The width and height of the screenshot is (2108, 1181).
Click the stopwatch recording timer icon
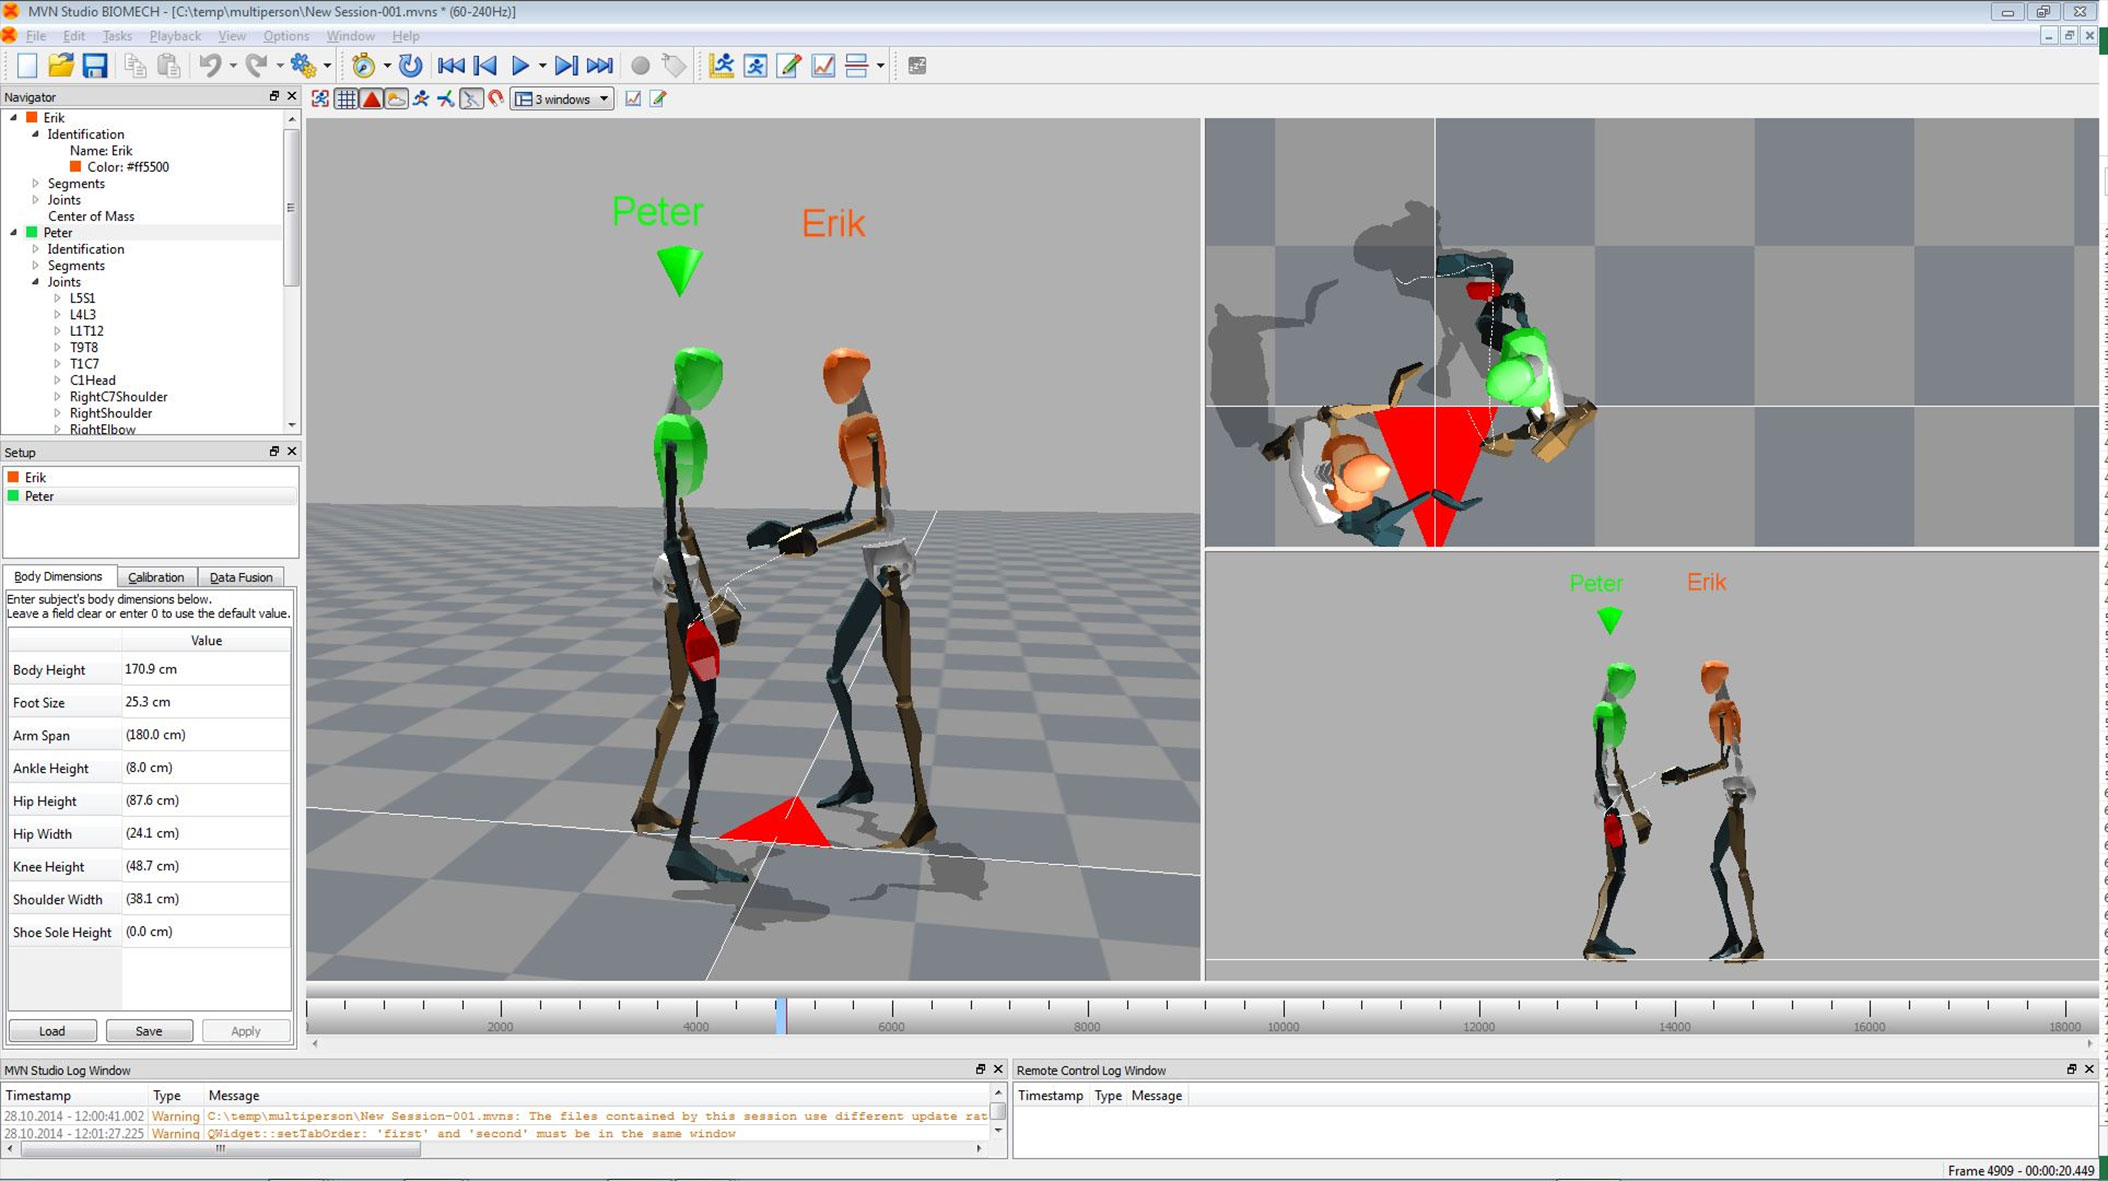point(362,65)
